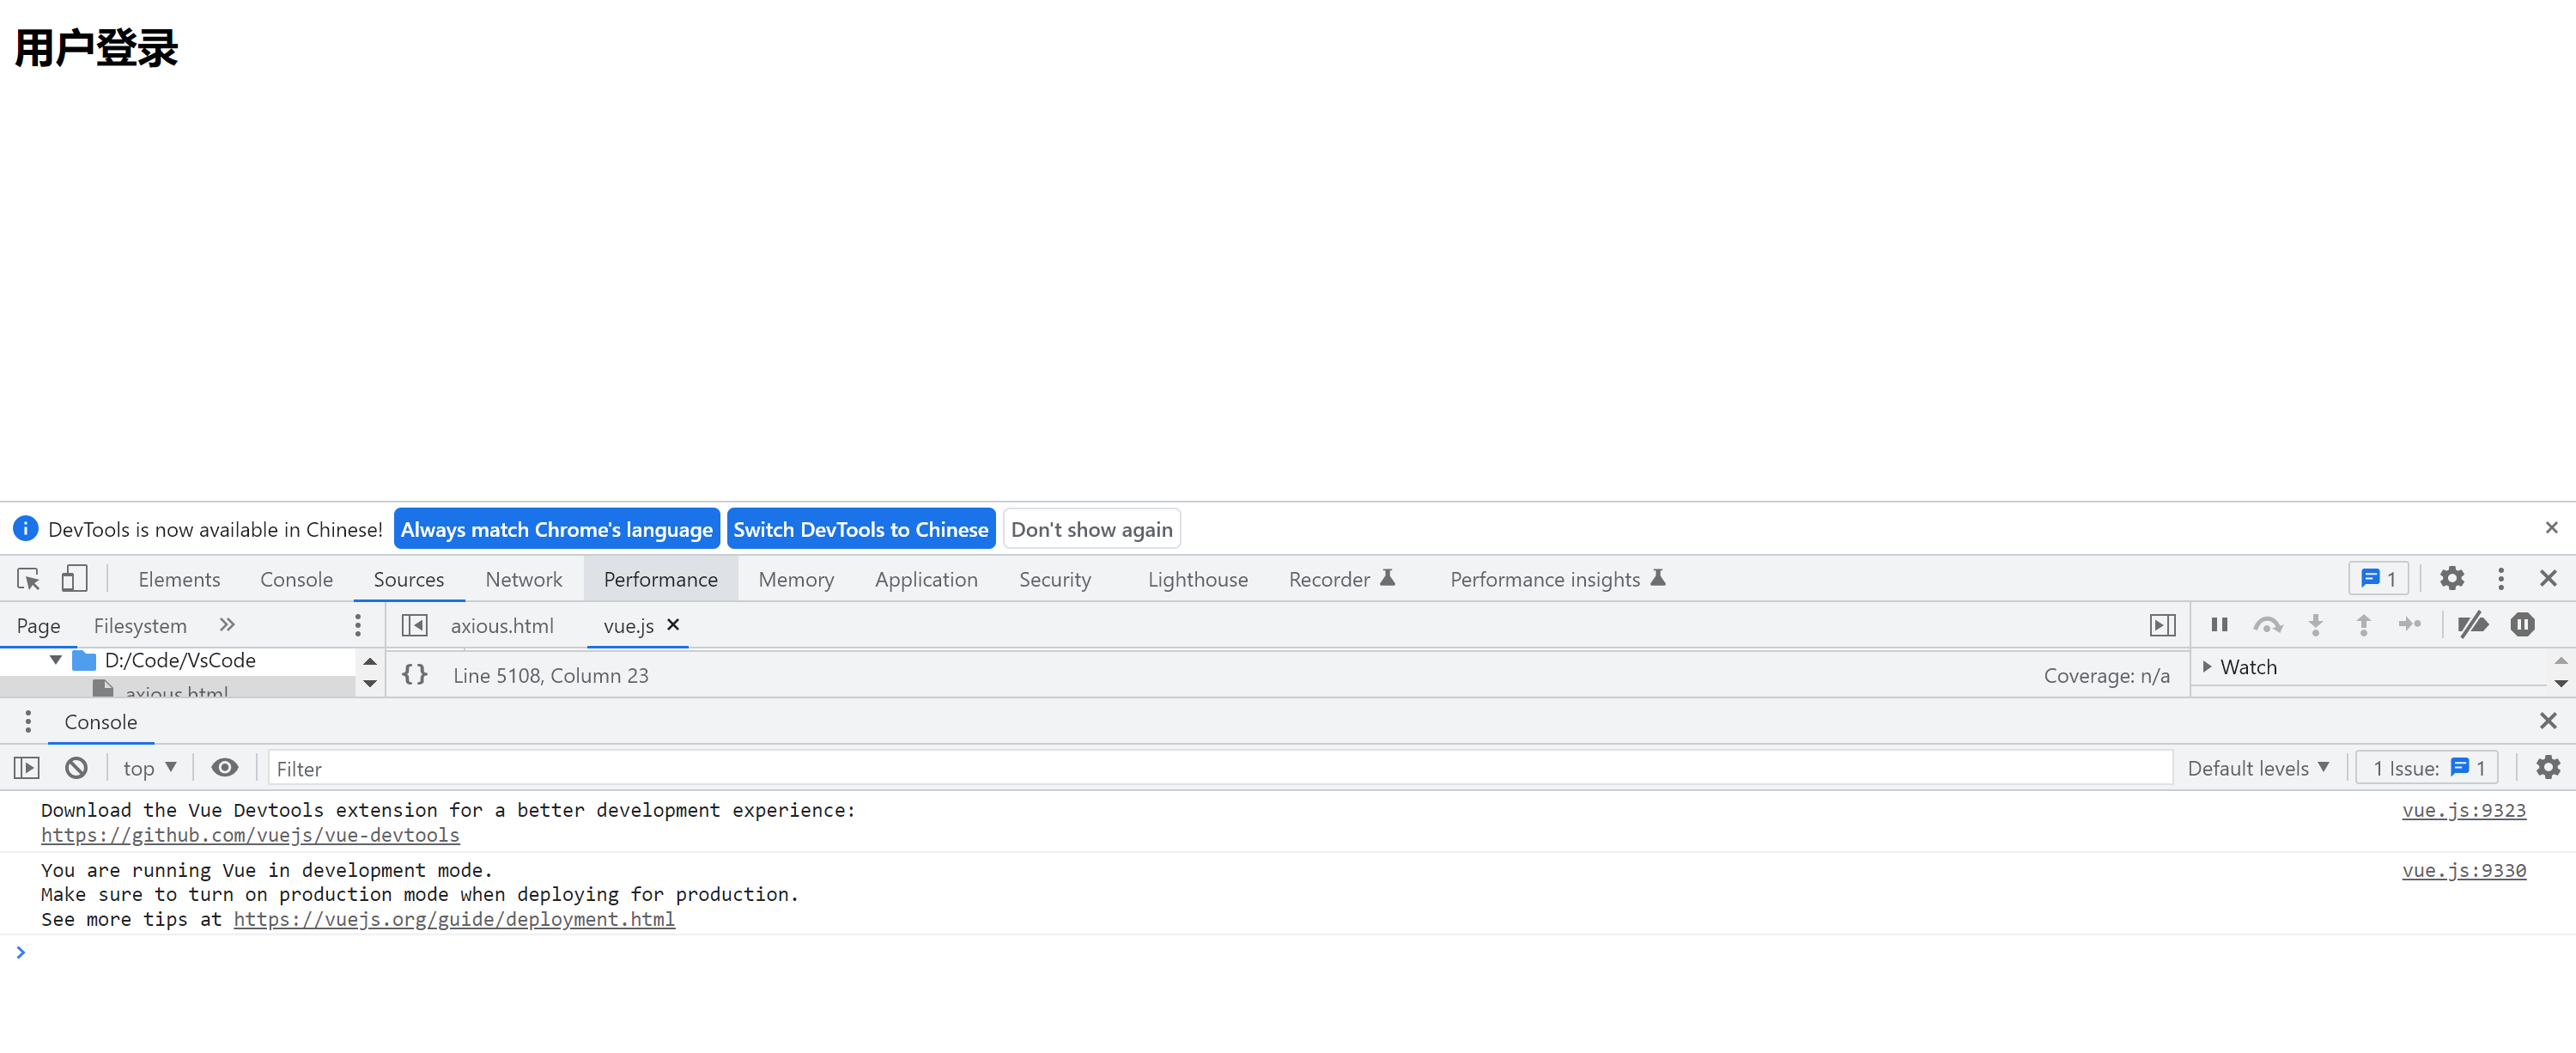Open issues counter badge in main toolbar
This screenshot has width=2576, height=1053.
(2378, 578)
